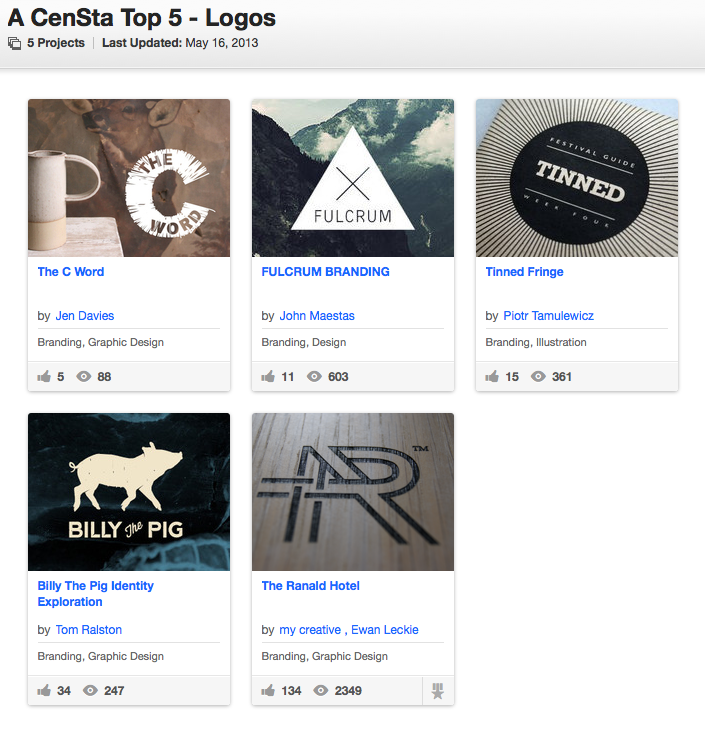Visit Jen Davies' profile
Screen dimensions: 705x737
85,316
